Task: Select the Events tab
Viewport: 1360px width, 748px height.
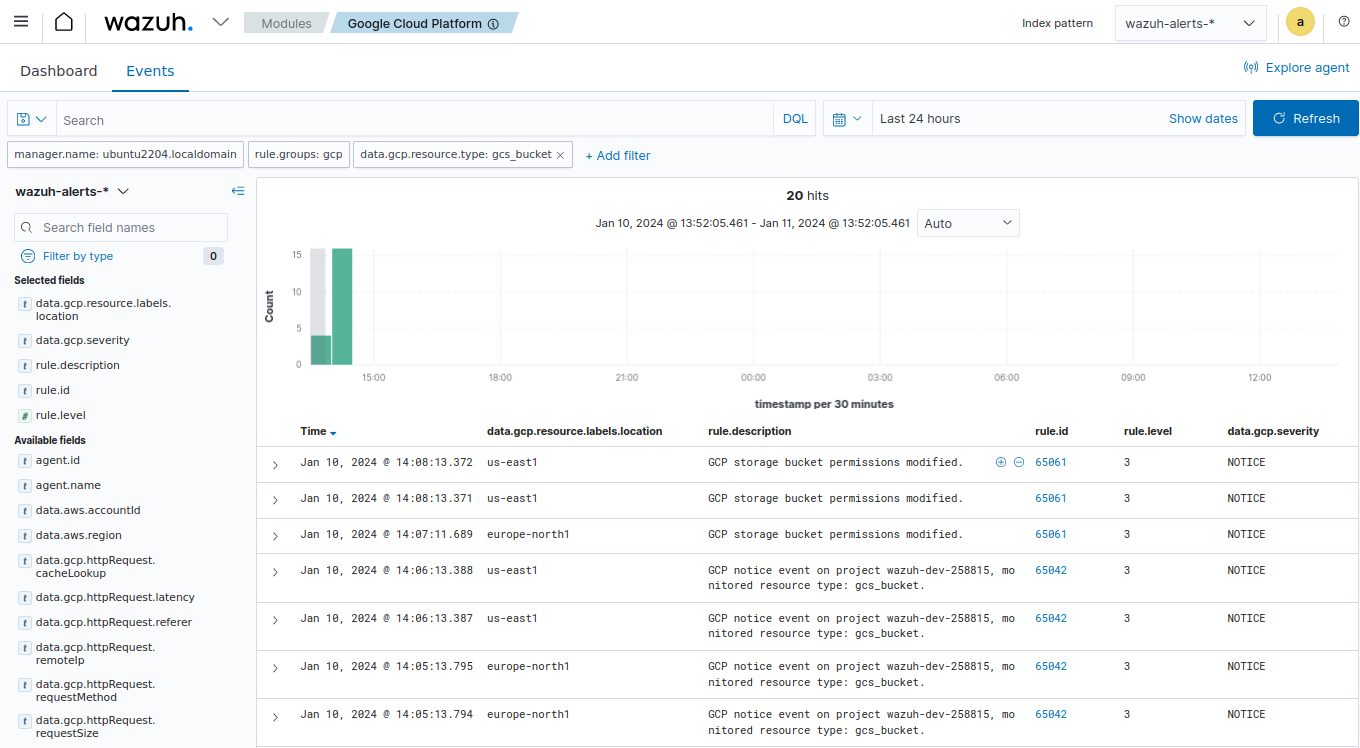Action: pos(150,71)
